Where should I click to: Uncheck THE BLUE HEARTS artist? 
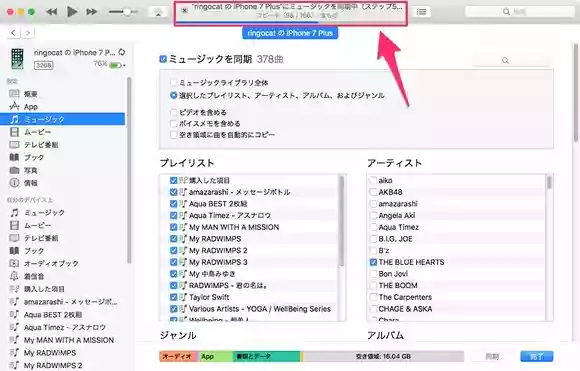tap(373, 262)
